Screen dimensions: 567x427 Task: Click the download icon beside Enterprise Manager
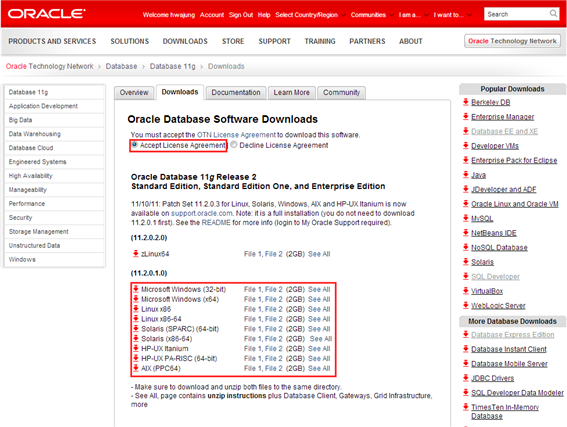click(x=466, y=117)
